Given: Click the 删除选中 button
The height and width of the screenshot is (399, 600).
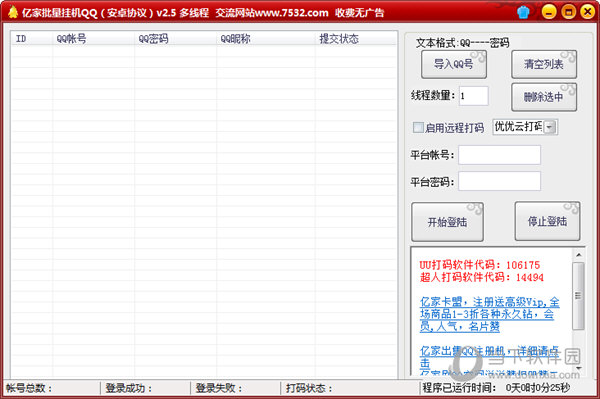Looking at the screenshot, I should (544, 97).
